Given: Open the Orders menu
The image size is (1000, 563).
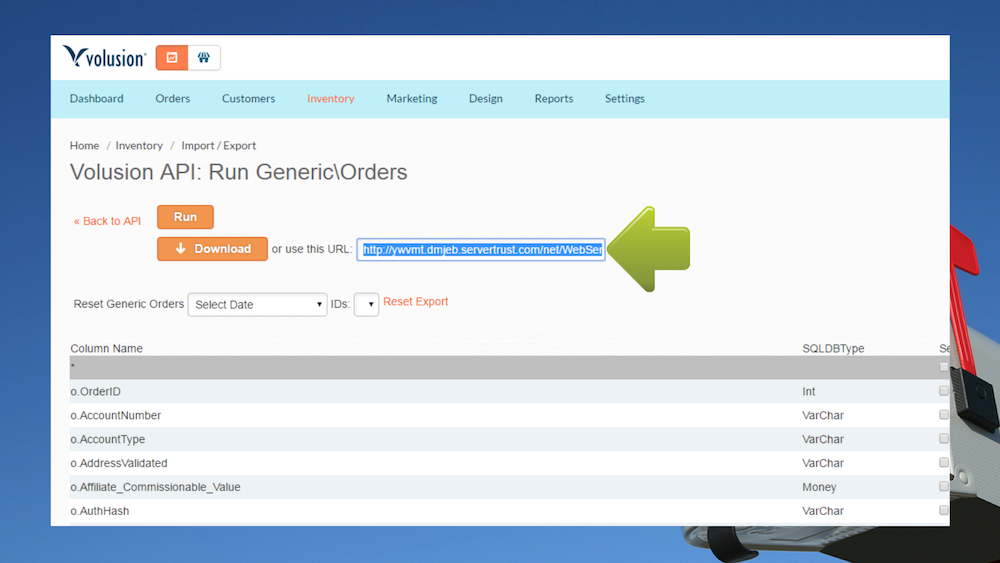Looking at the screenshot, I should [173, 98].
